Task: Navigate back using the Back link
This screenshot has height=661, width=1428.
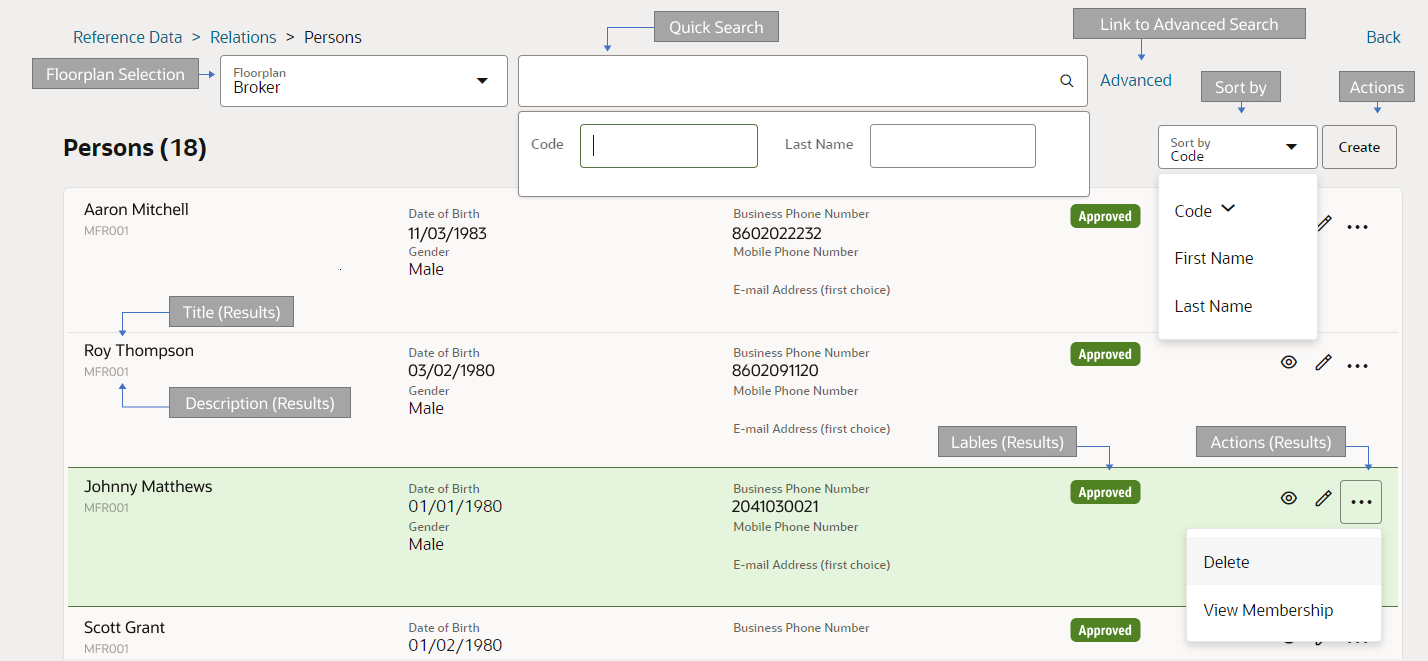Action: (x=1383, y=37)
